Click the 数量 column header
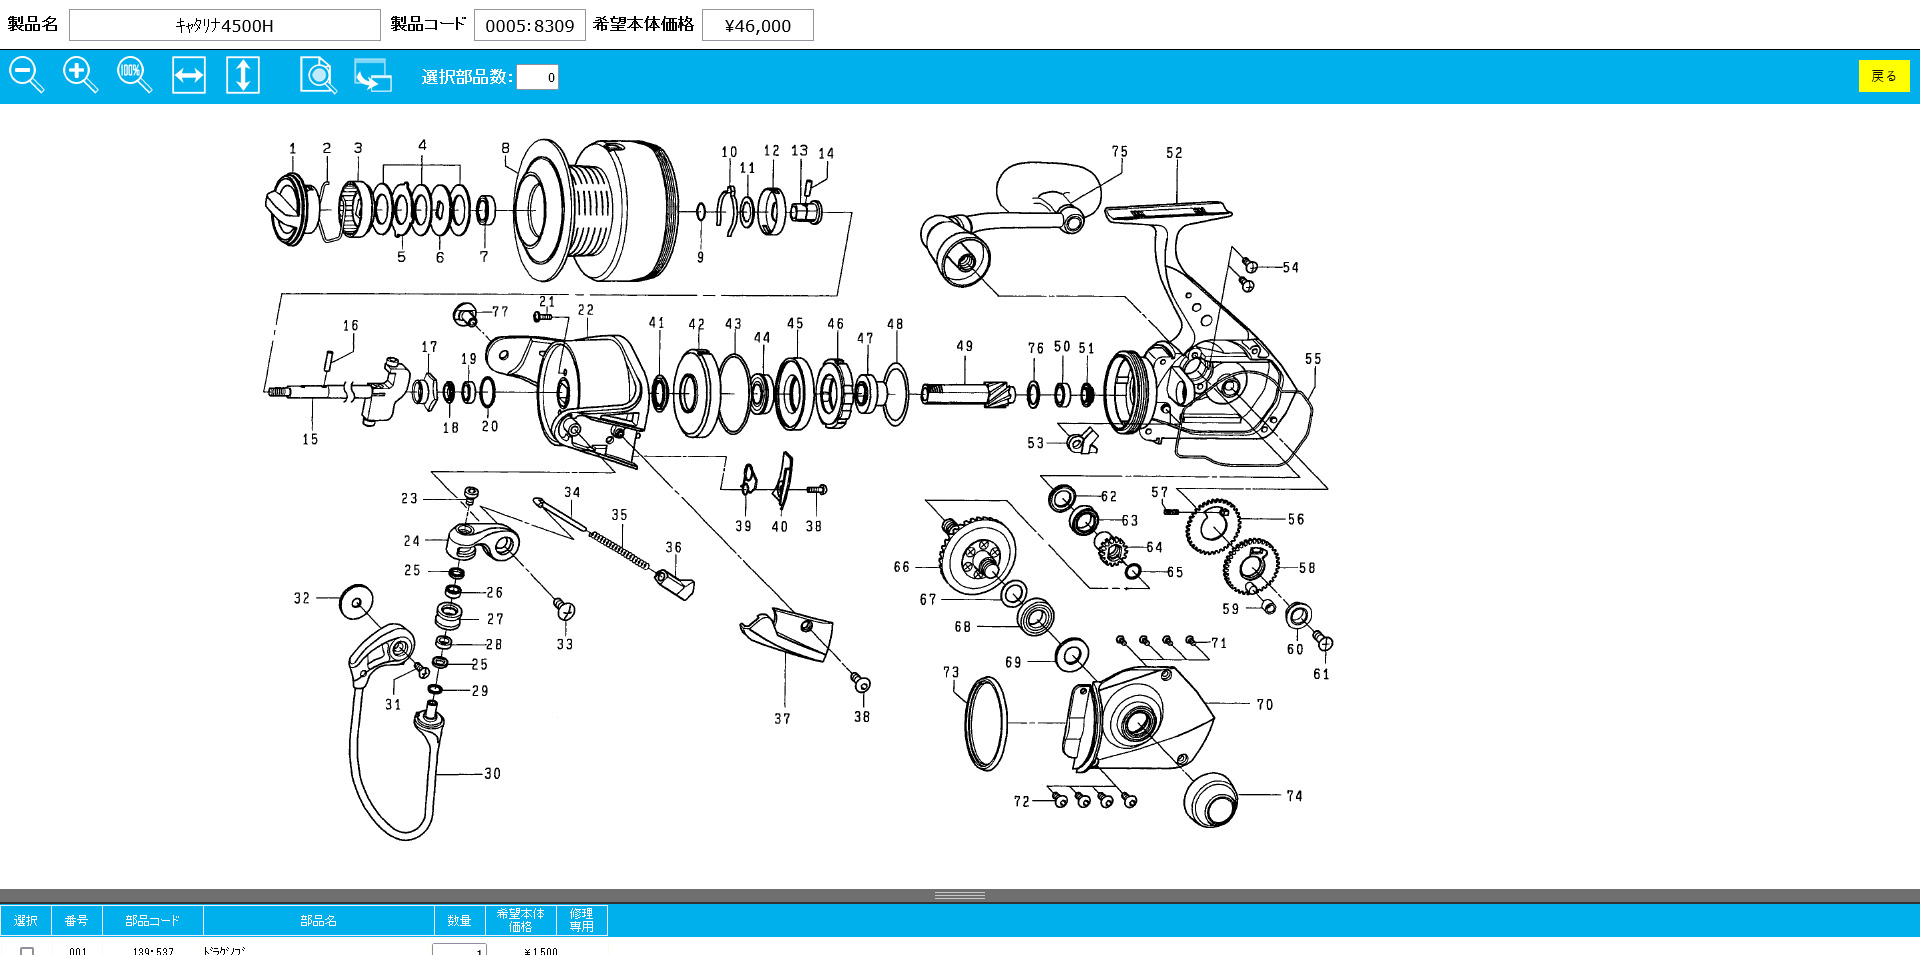Screen dimensions: 1920x955 (x=459, y=920)
